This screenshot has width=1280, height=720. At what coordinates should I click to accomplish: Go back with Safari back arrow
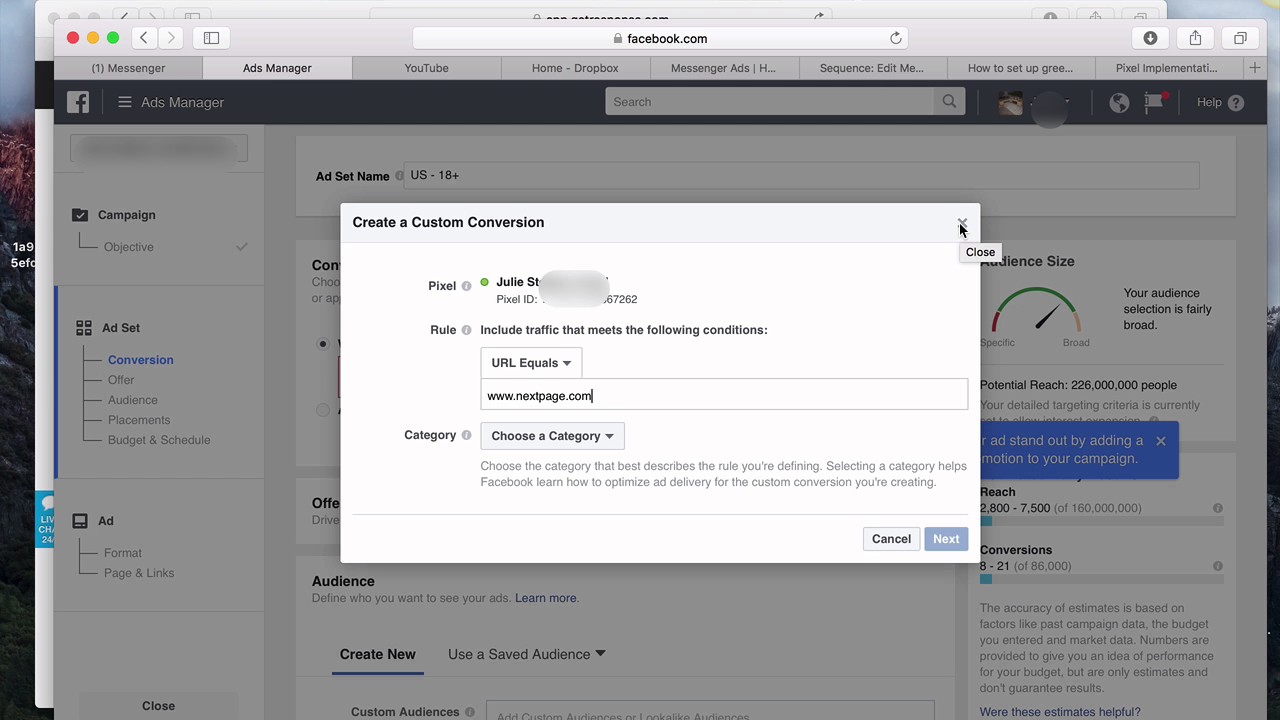click(144, 38)
